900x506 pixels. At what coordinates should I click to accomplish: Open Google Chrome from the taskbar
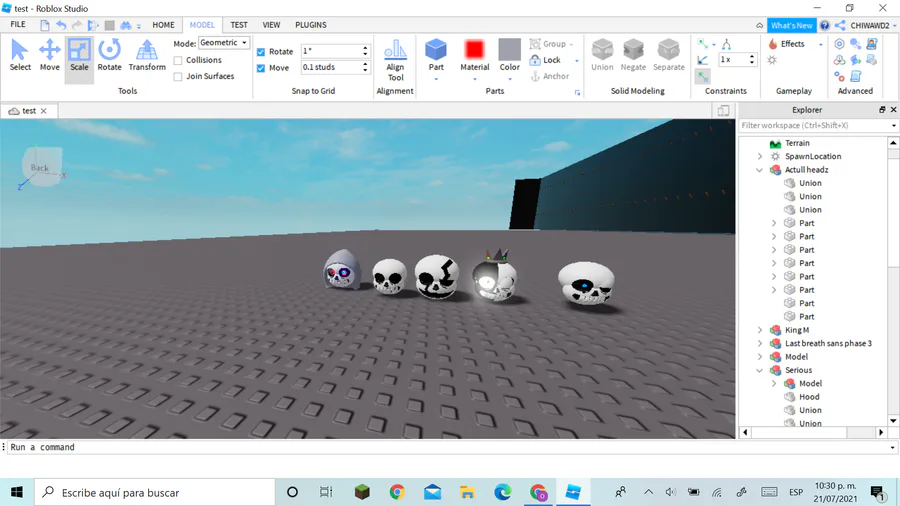(x=397, y=492)
